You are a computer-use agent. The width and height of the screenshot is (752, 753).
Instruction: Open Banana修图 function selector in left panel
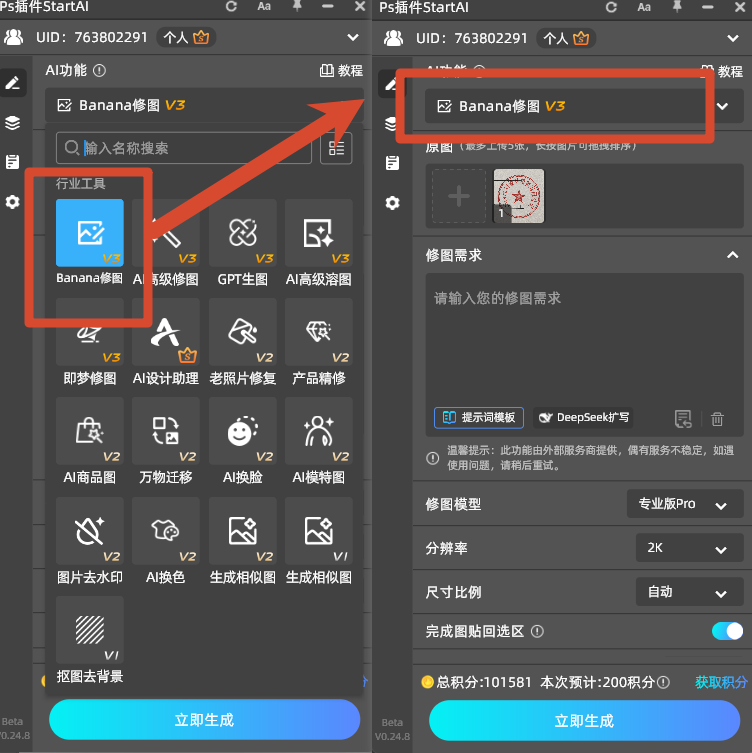[204, 105]
